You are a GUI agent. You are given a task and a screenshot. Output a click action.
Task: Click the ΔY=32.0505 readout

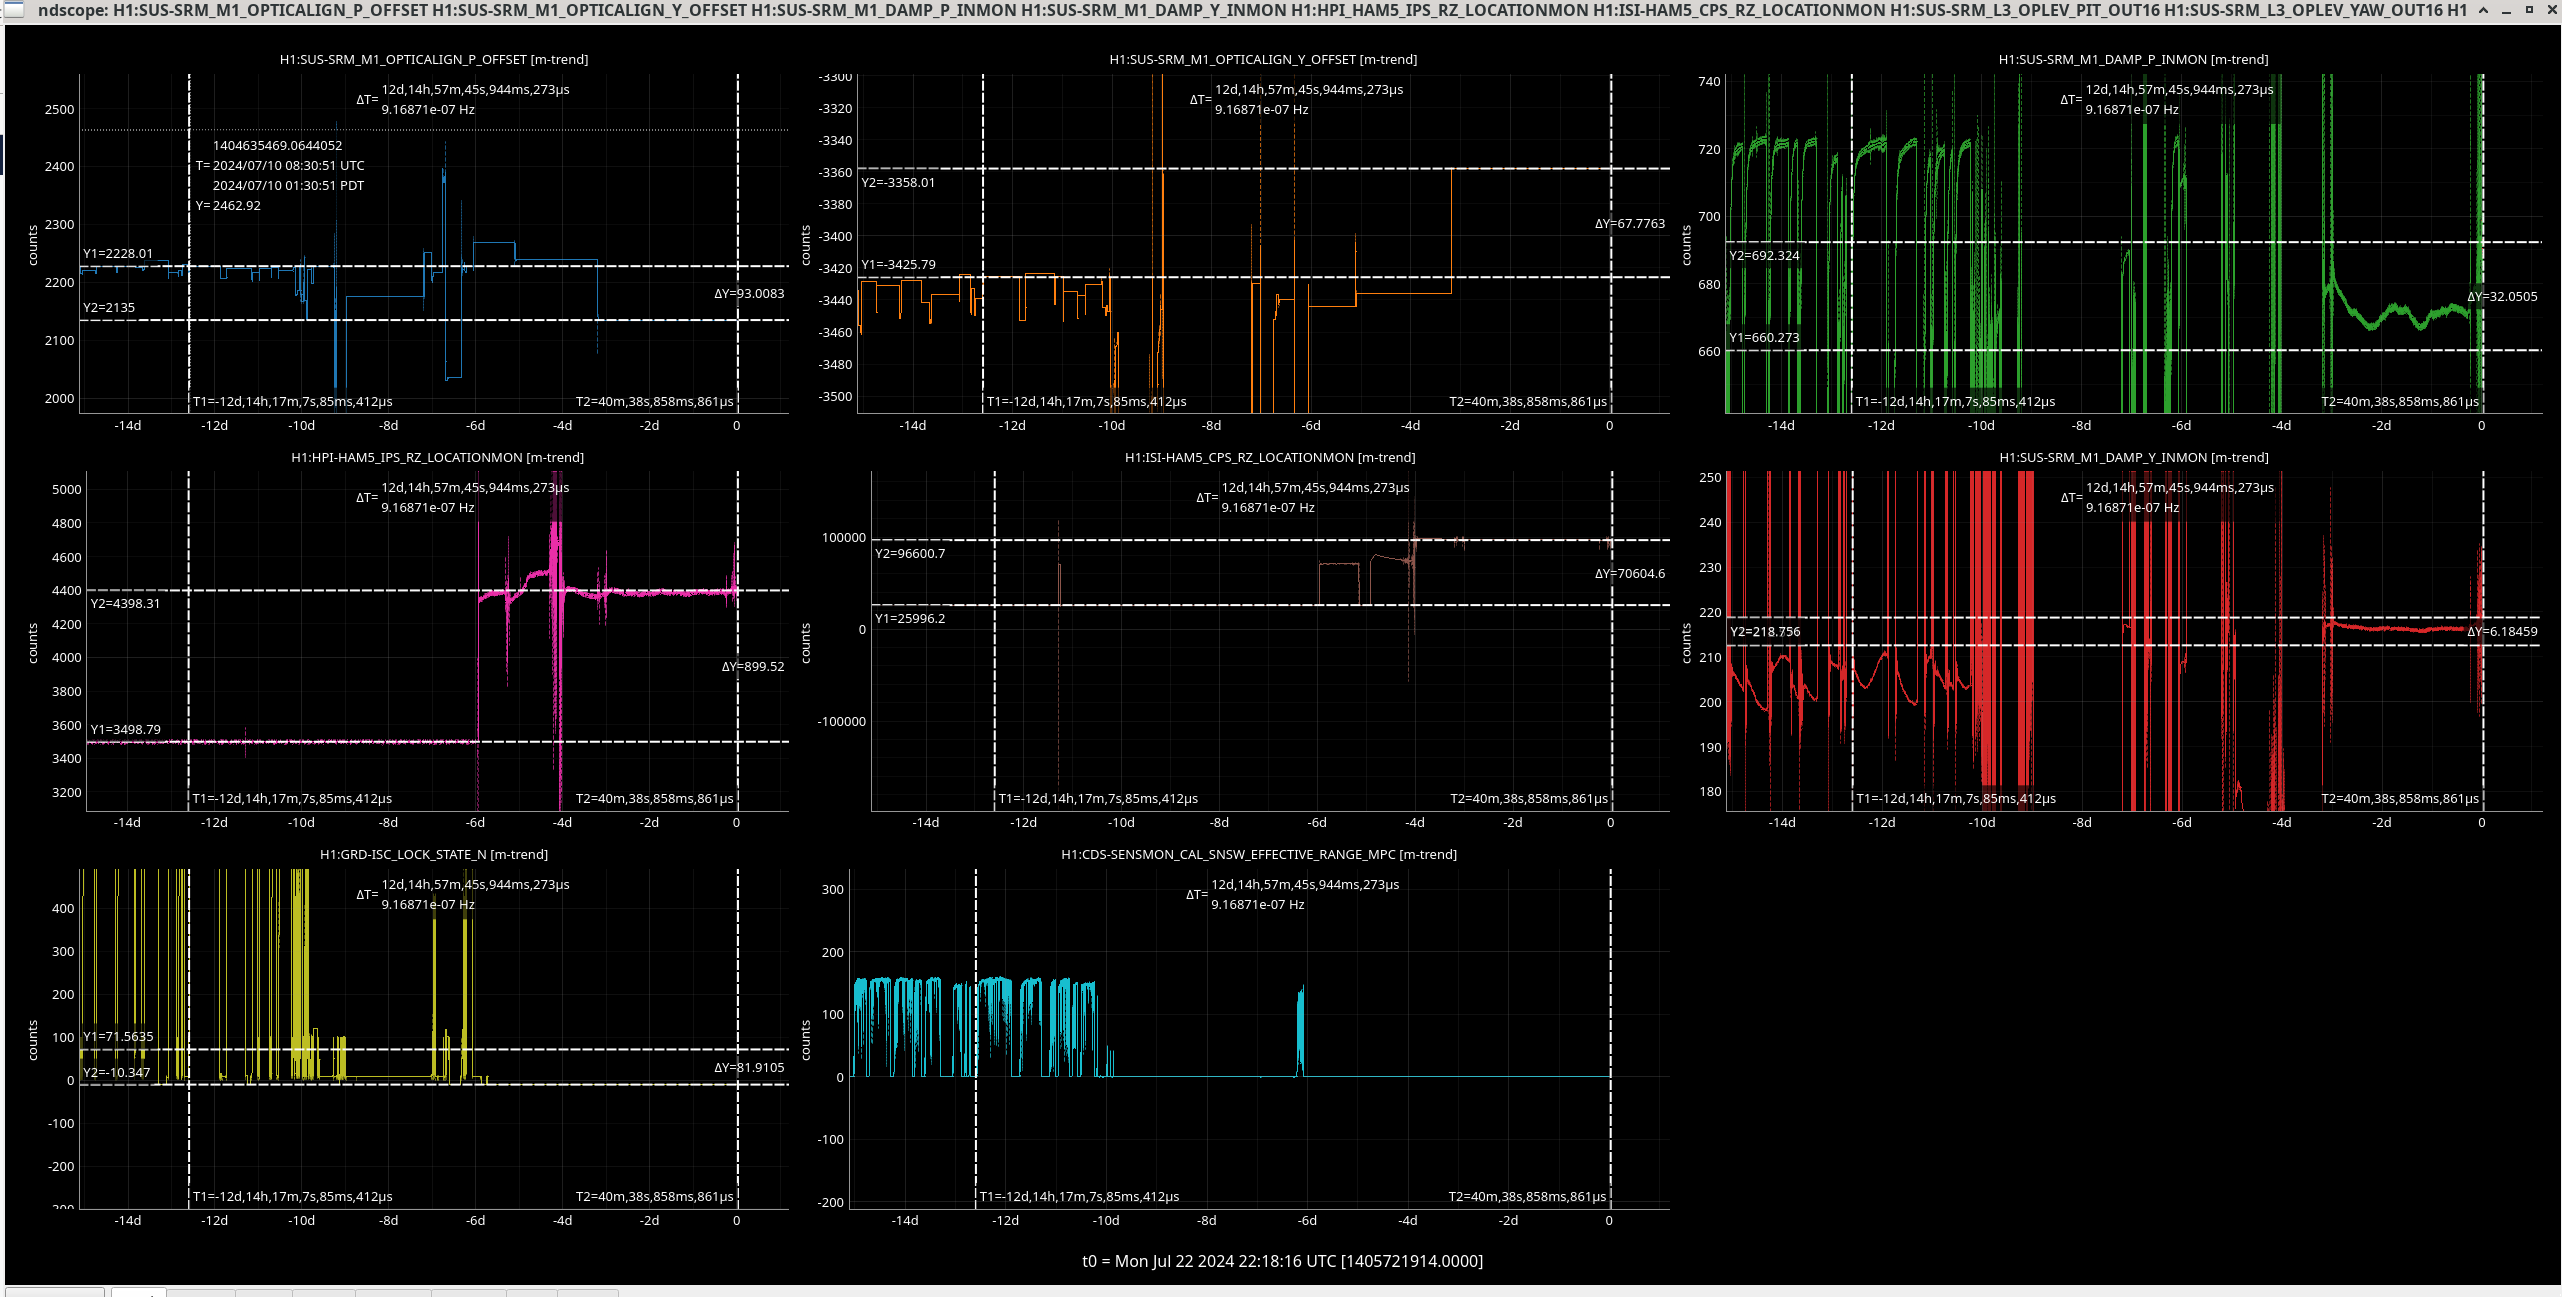tap(2502, 297)
